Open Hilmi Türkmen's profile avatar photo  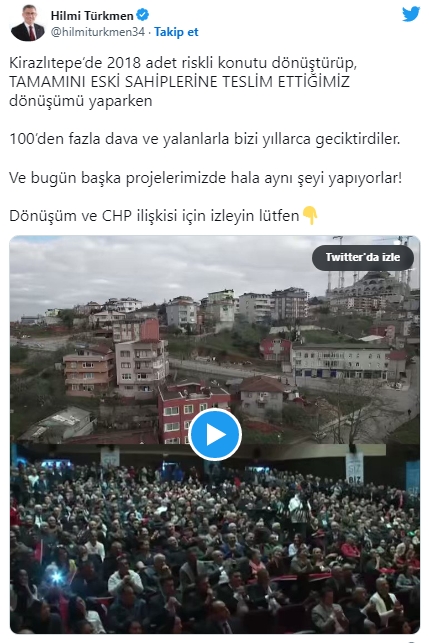click(x=28, y=23)
